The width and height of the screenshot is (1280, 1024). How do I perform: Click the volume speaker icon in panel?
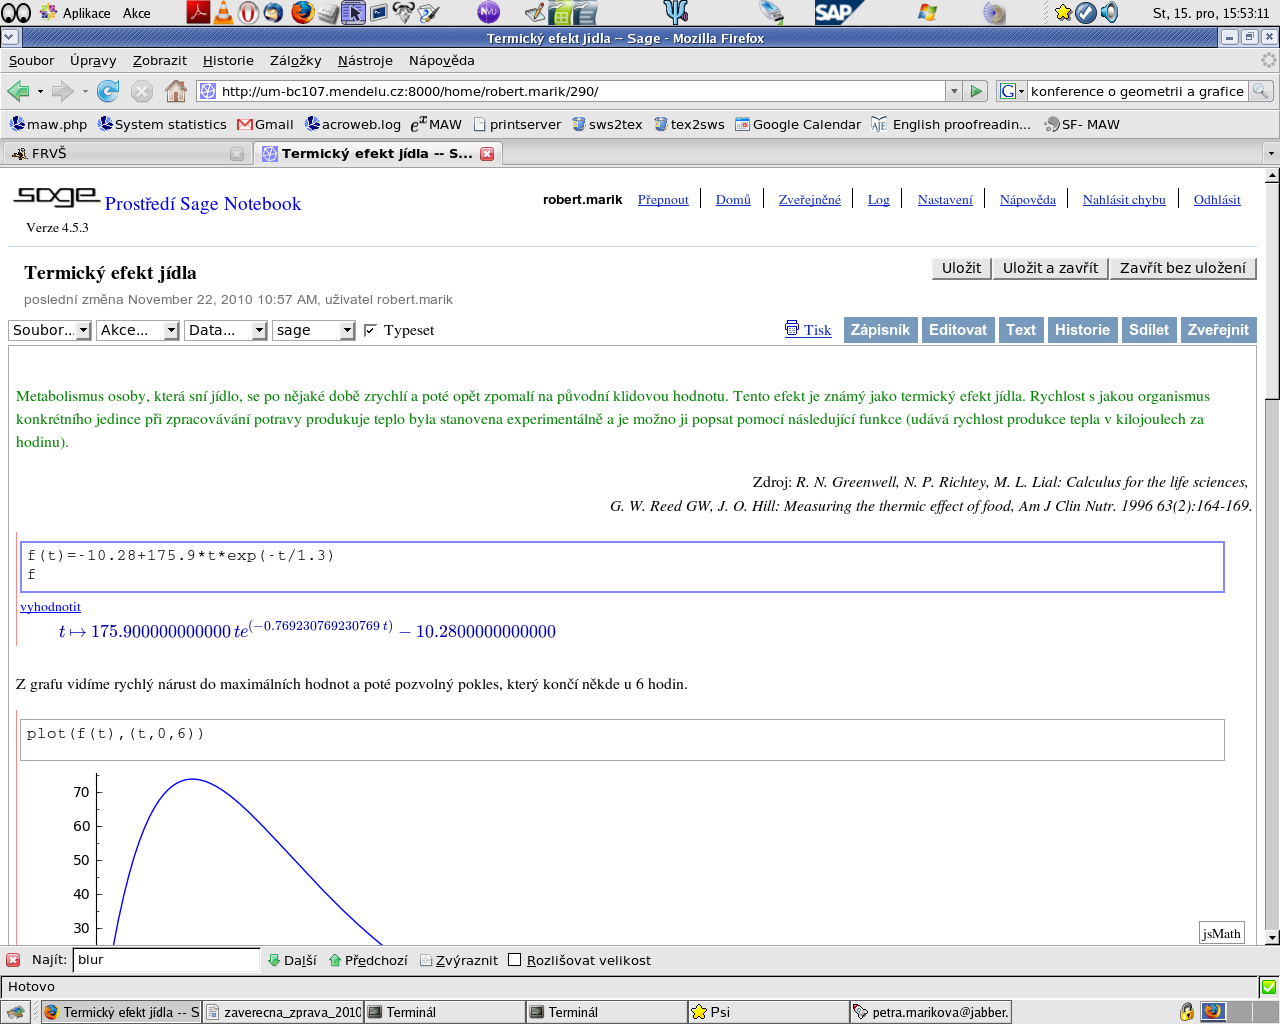point(1109,13)
